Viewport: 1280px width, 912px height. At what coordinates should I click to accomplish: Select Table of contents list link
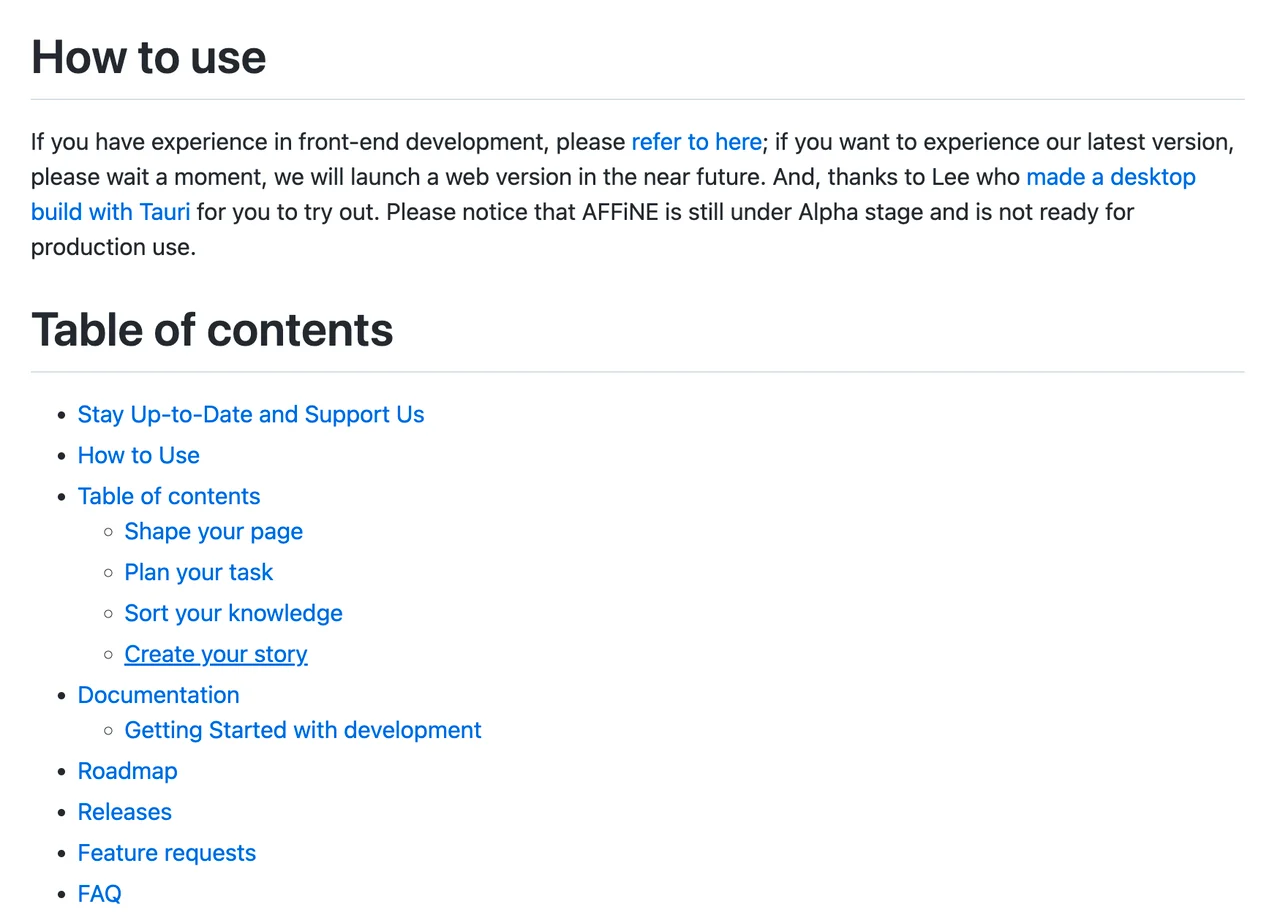click(169, 496)
